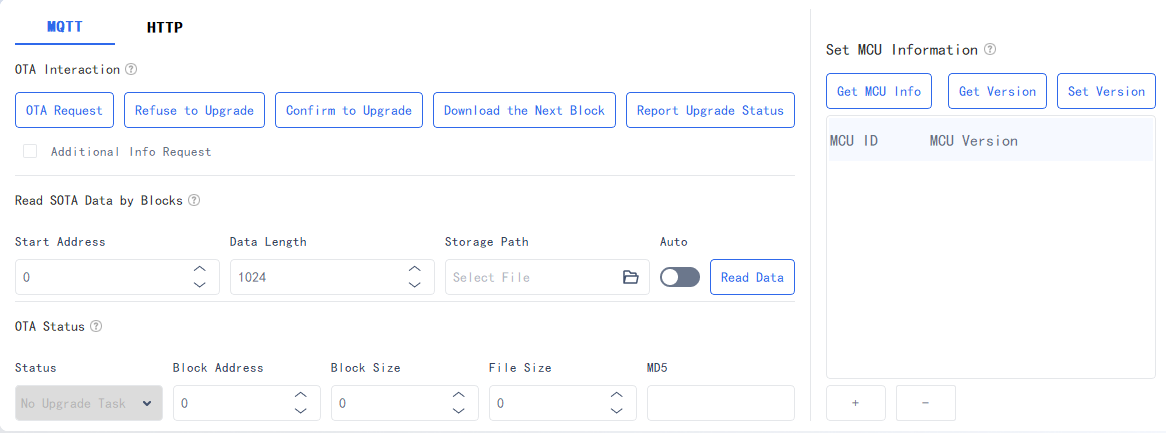This screenshot has height=433, width=1166.
Task: Add MCU entry with plus button
Action: click(855, 402)
